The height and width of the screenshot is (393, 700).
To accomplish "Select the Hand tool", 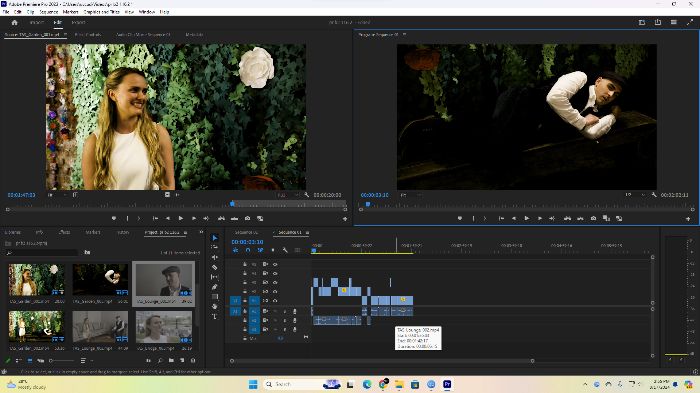I will point(215,306).
